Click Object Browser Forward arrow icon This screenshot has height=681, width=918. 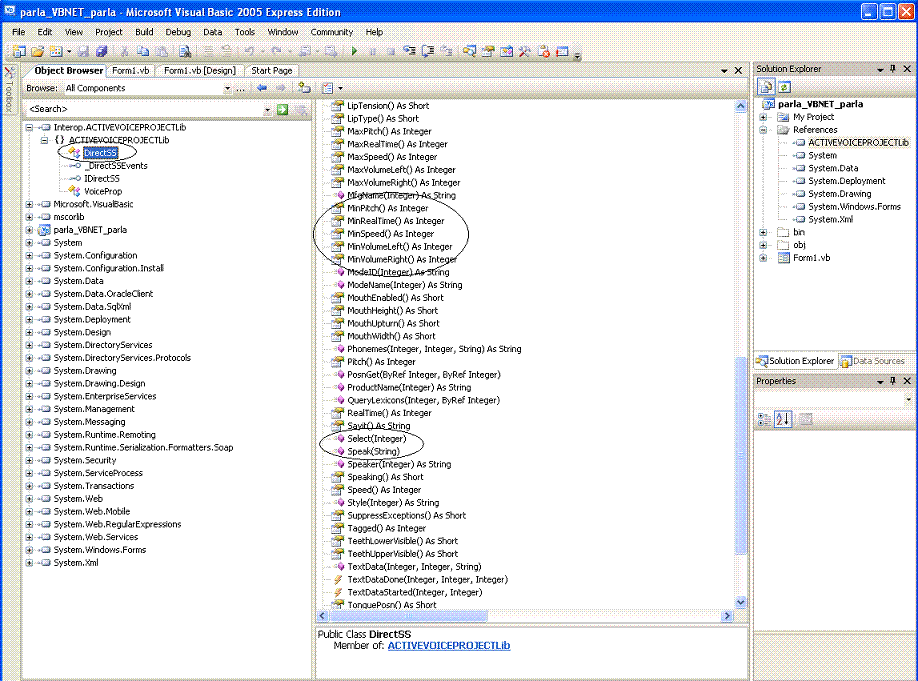[x=281, y=88]
